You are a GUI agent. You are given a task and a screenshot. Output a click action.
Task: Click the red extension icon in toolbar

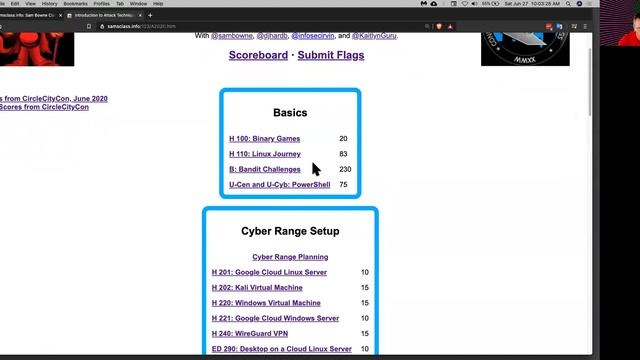pyautogui.click(x=549, y=26)
